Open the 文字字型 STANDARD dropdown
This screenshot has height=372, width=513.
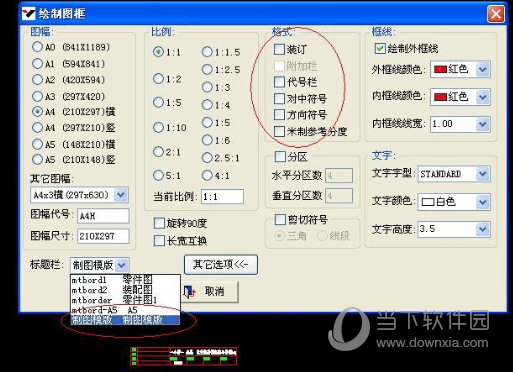pos(483,174)
